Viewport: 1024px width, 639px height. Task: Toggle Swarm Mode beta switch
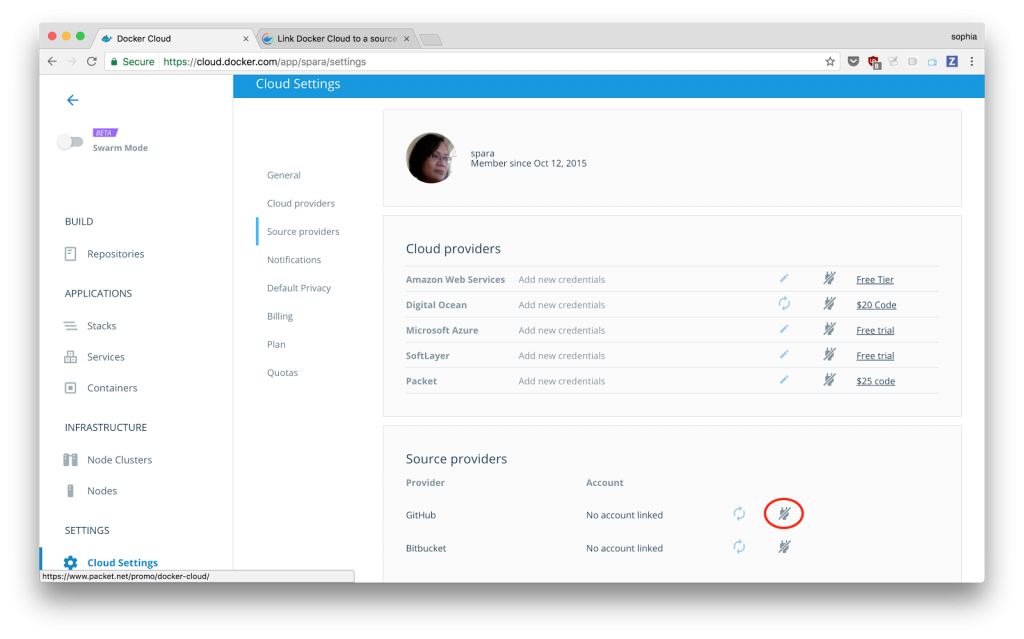point(71,141)
